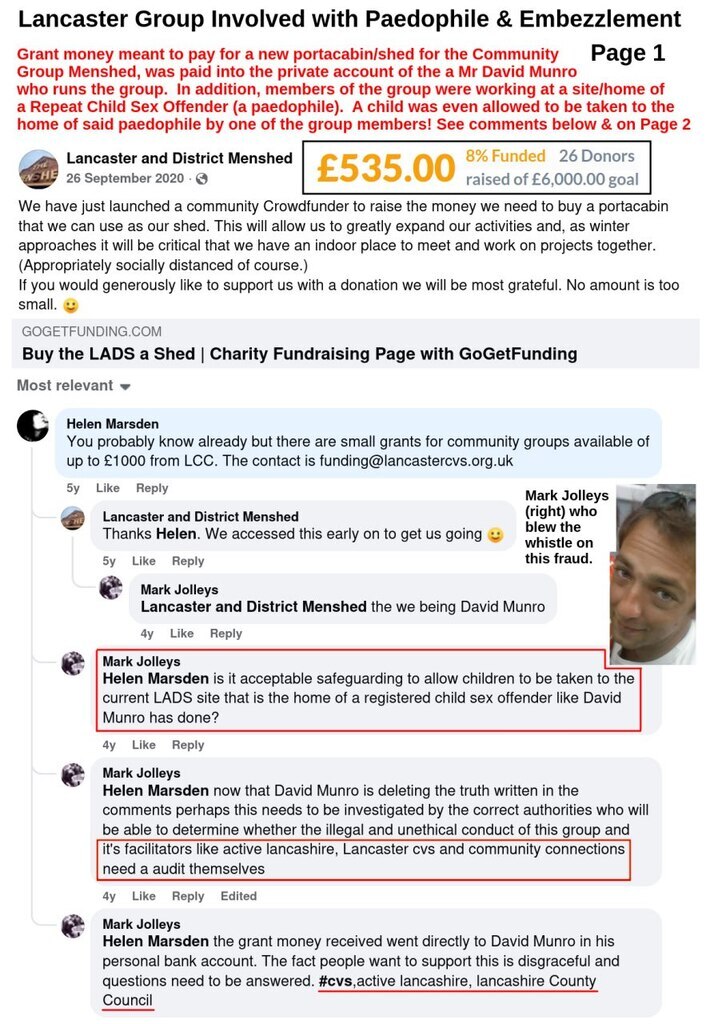
Task: Open 'Buy the LADS a Shed' fundraising link
Action: click(299, 354)
